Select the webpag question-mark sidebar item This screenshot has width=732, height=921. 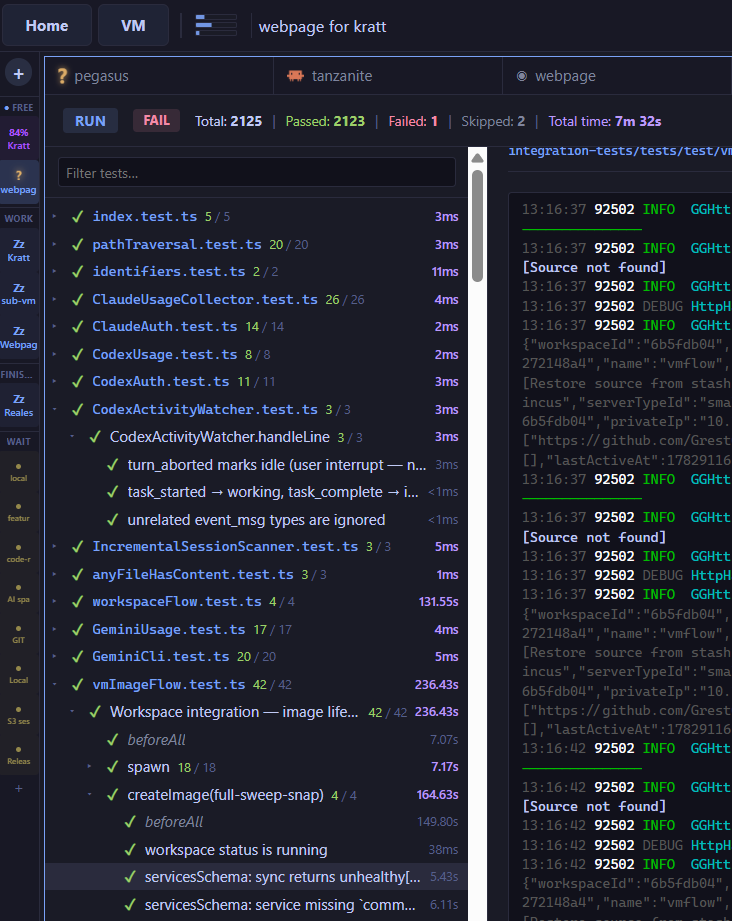coord(19,182)
